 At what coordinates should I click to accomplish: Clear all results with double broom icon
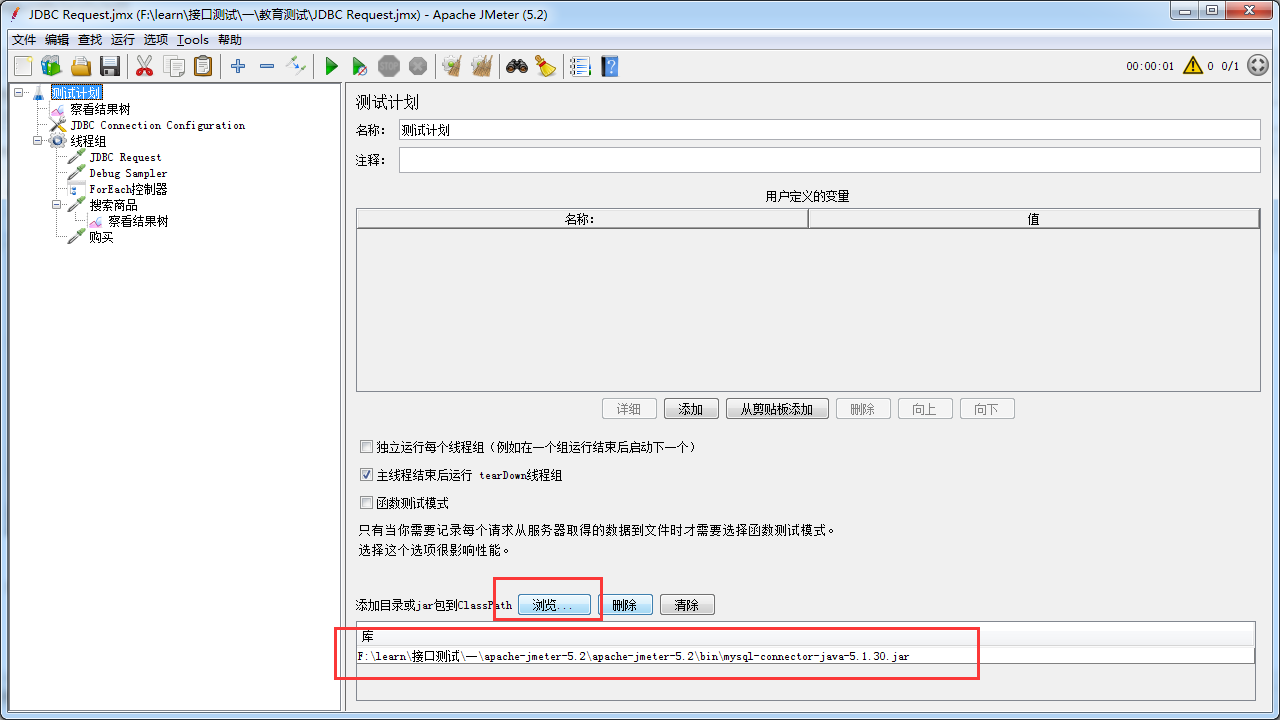[482, 66]
